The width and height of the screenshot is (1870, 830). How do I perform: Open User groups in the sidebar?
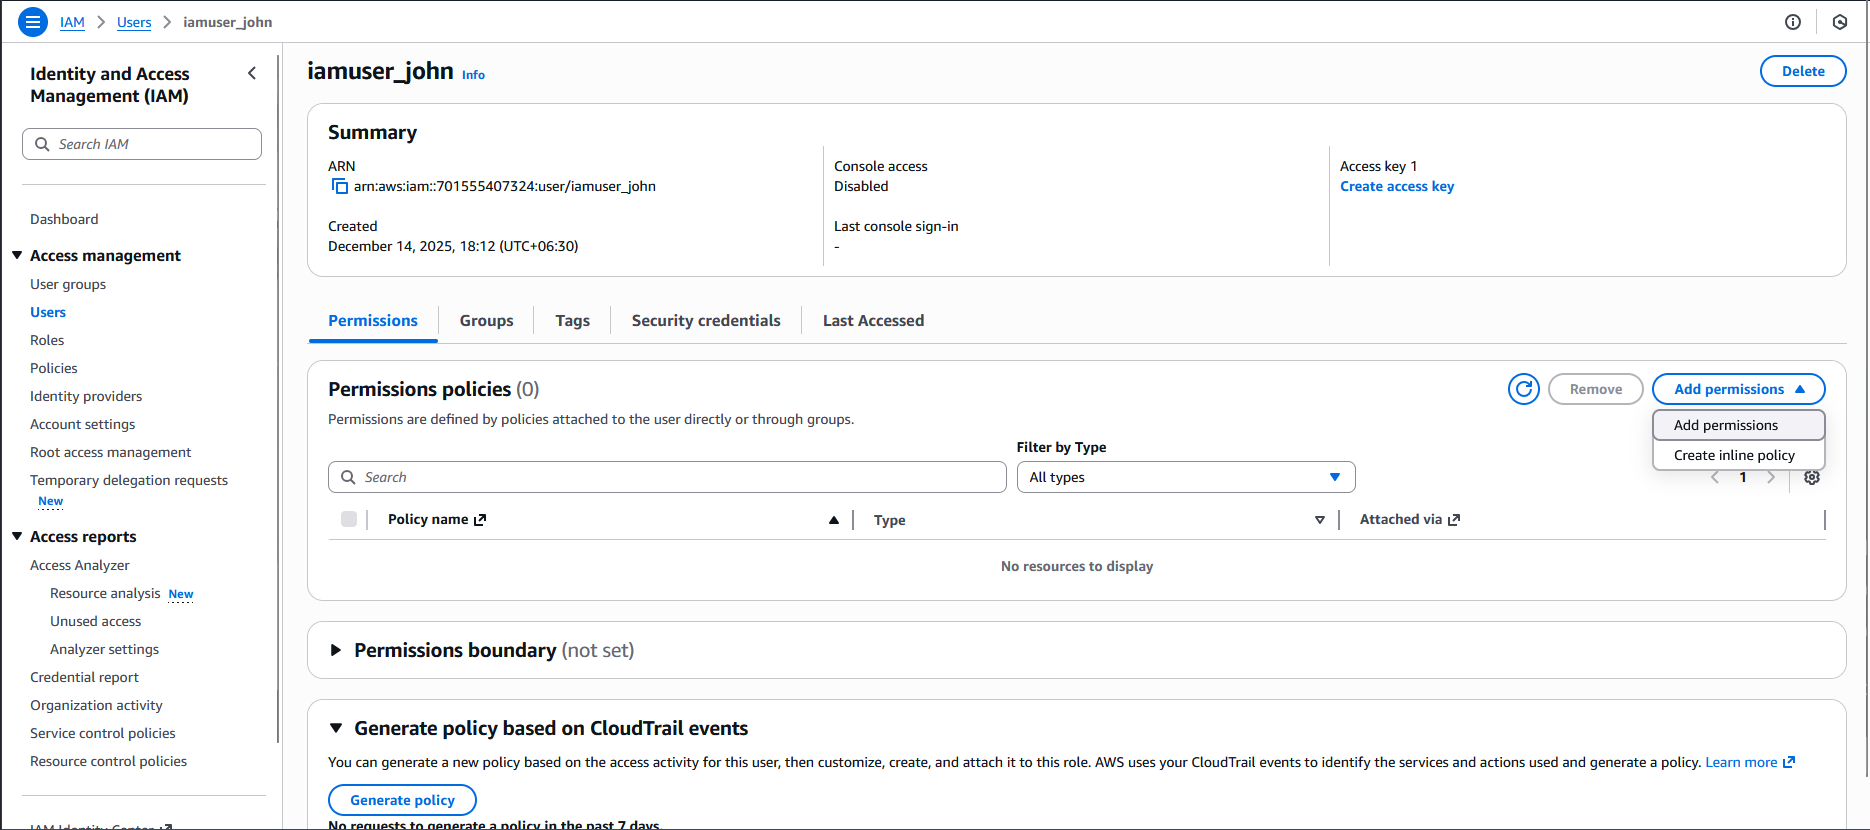click(x=68, y=284)
